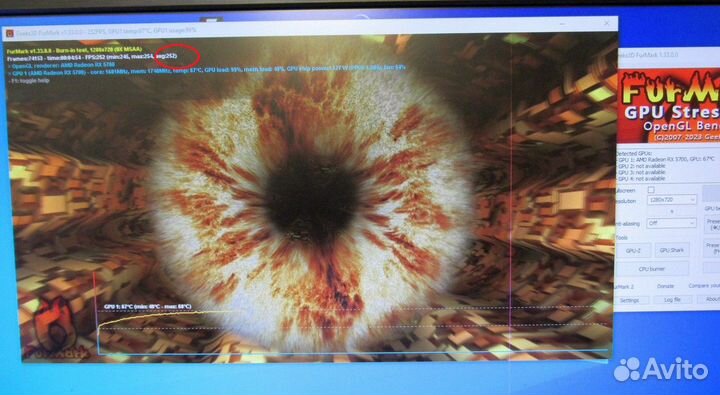Open the Log file button

(x=672, y=299)
